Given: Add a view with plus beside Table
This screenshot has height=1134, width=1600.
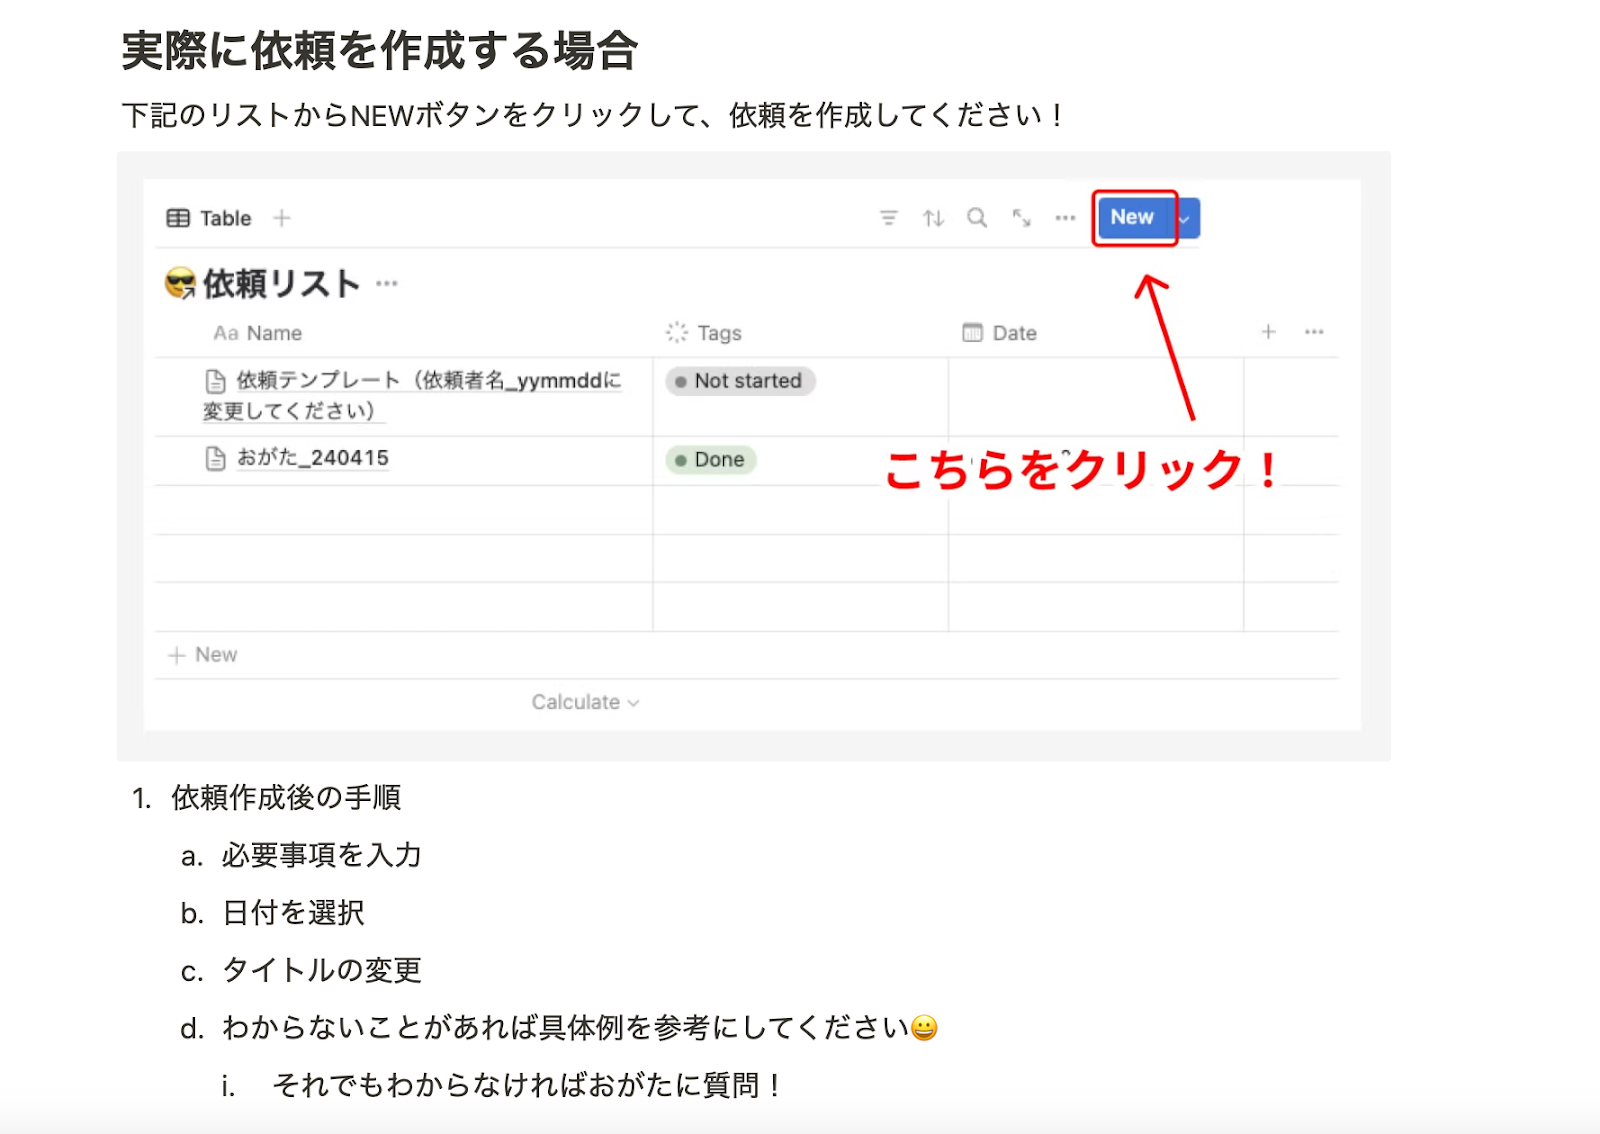Looking at the screenshot, I should [x=282, y=218].
